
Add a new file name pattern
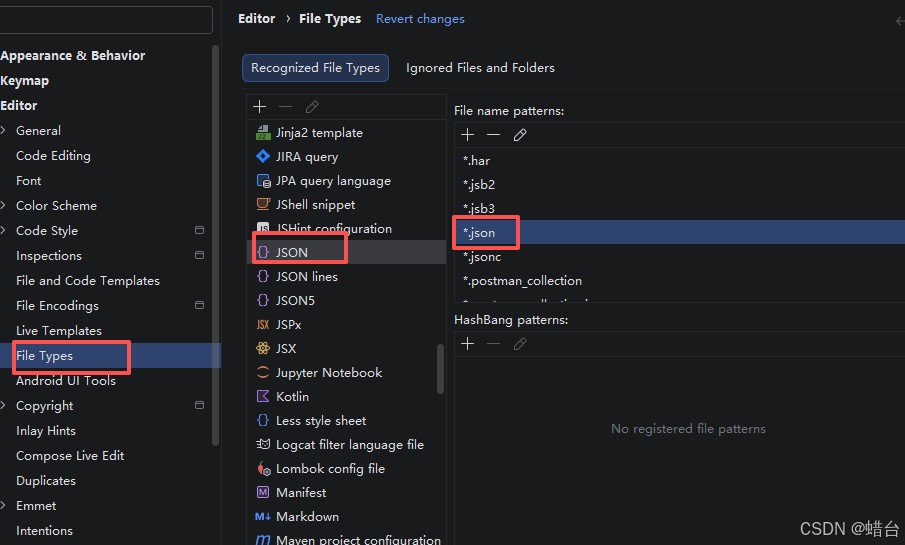pos(468,135)
